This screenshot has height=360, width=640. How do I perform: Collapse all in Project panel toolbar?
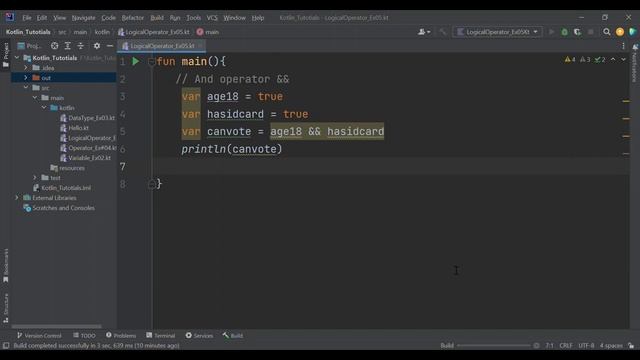pyautogui.click(x=81, y=46)
